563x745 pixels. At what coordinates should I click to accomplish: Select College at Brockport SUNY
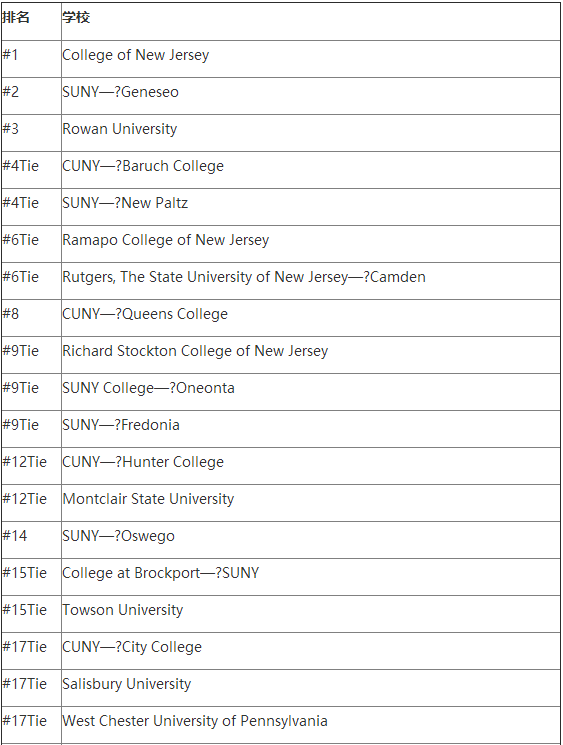click(x=161, y=573)
